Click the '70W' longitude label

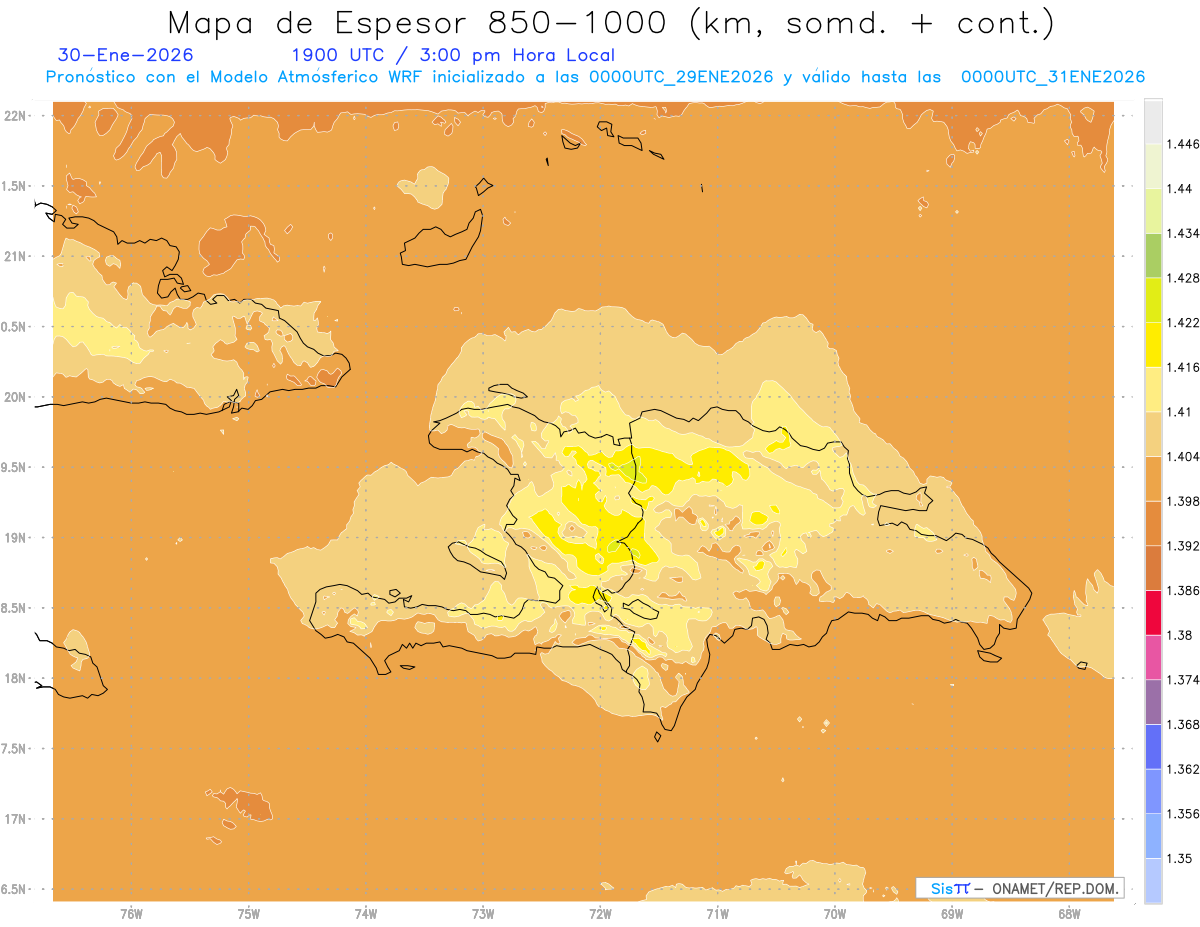point(835,914)
